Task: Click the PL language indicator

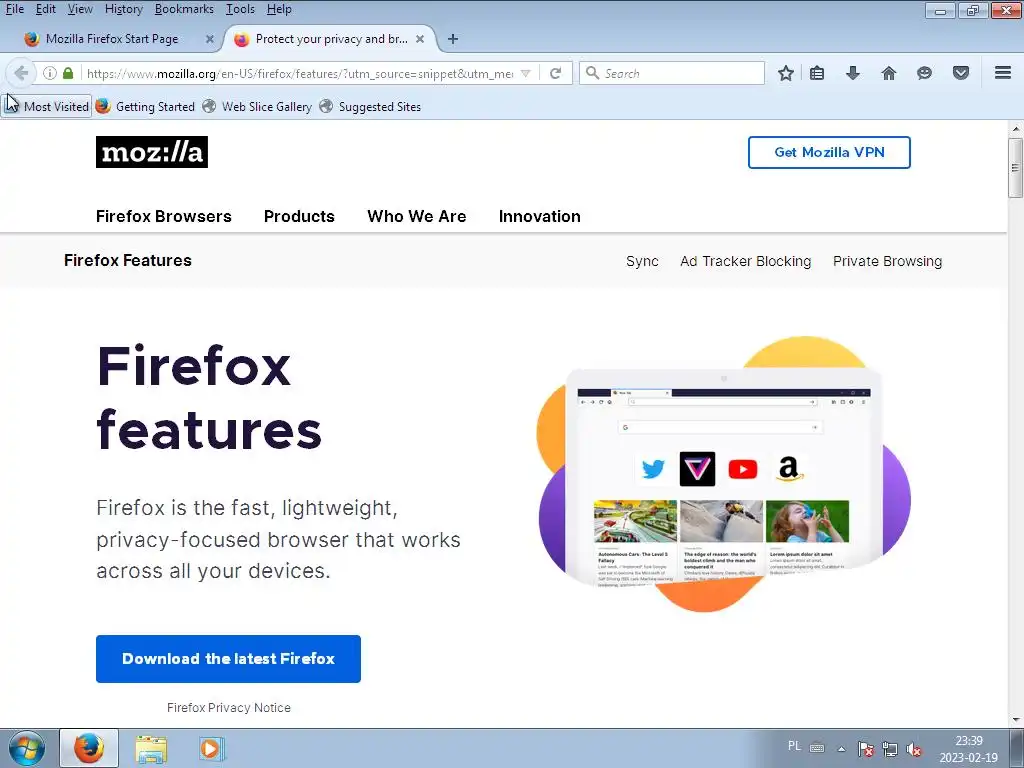Action: [794, 746]
